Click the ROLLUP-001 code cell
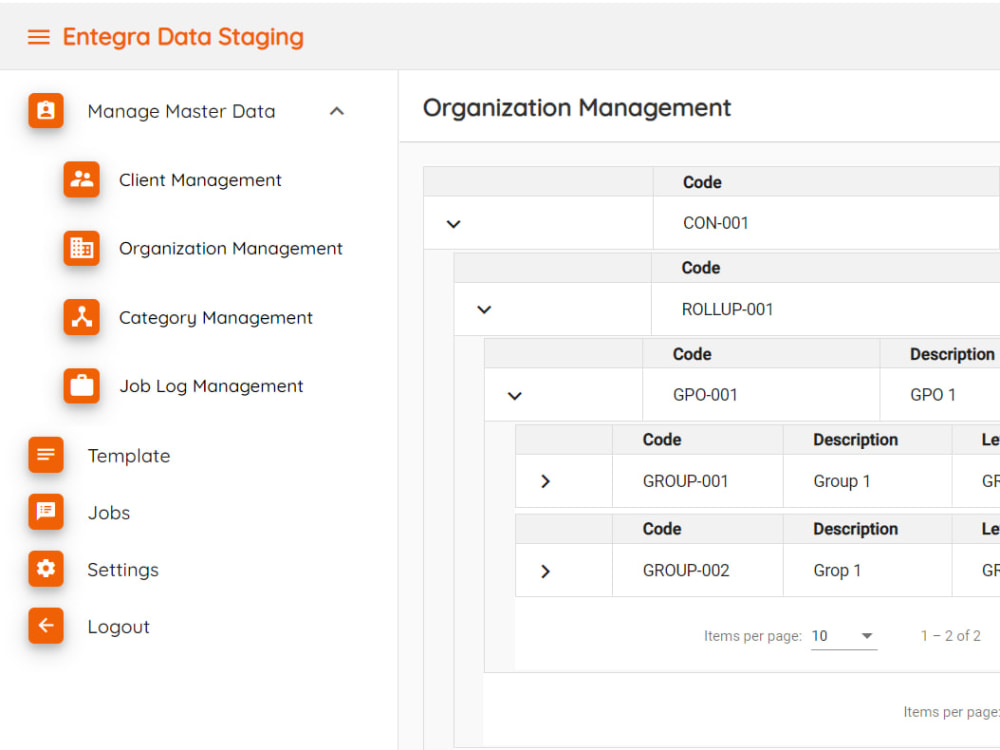Screen dimensions: 1000x750 825,309
